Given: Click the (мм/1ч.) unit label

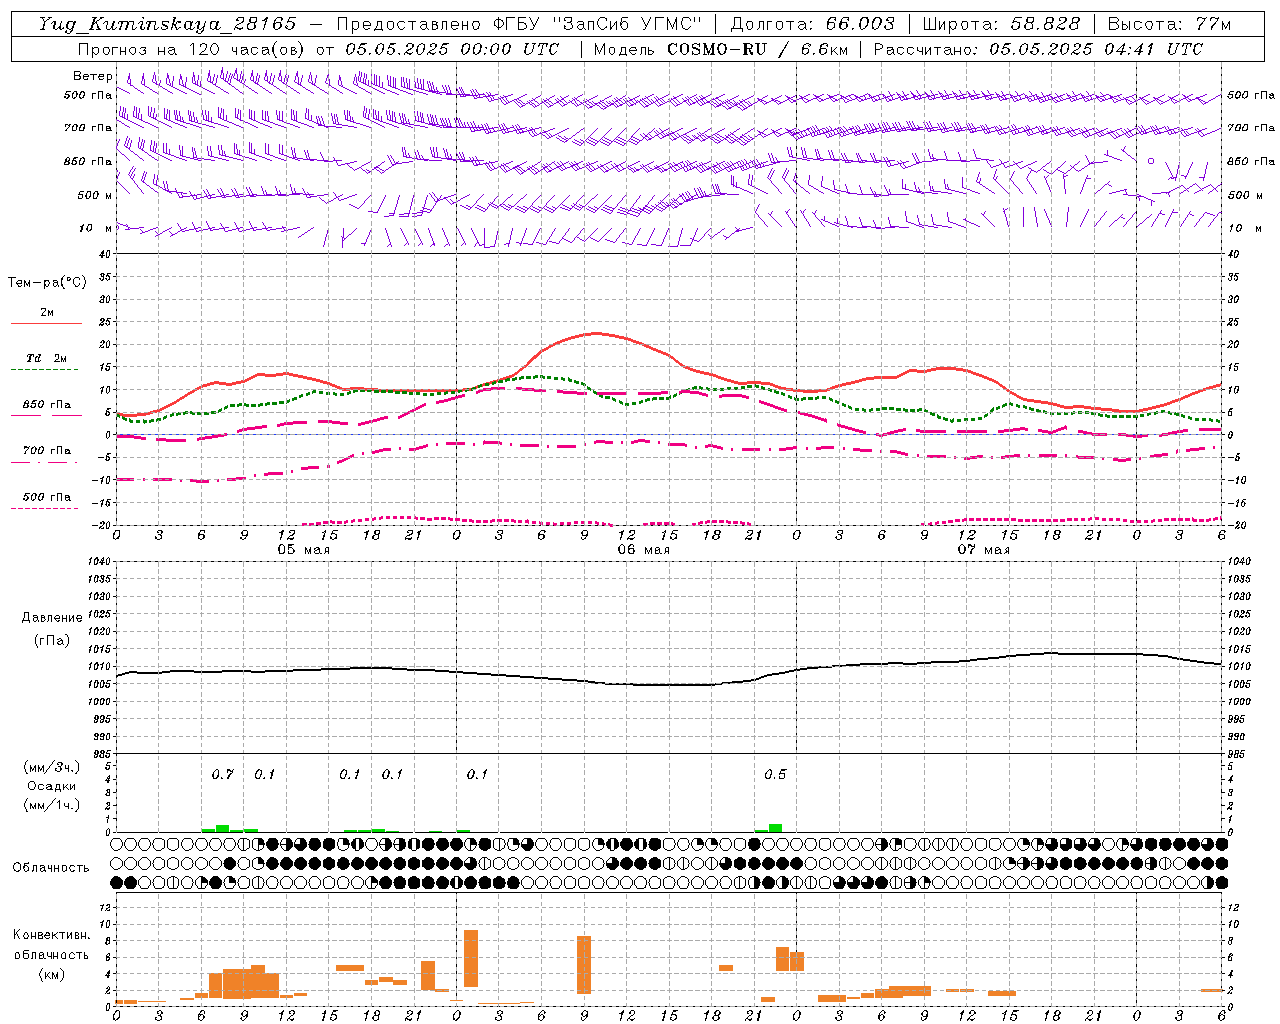Looking at the screenshot, I should point(52,805).
